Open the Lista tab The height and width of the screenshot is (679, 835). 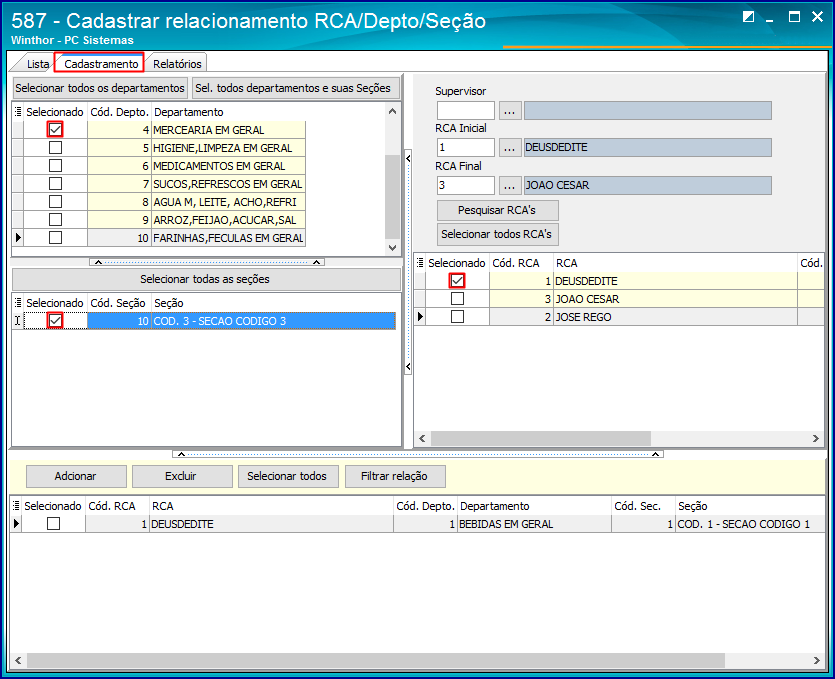point(37,64)
